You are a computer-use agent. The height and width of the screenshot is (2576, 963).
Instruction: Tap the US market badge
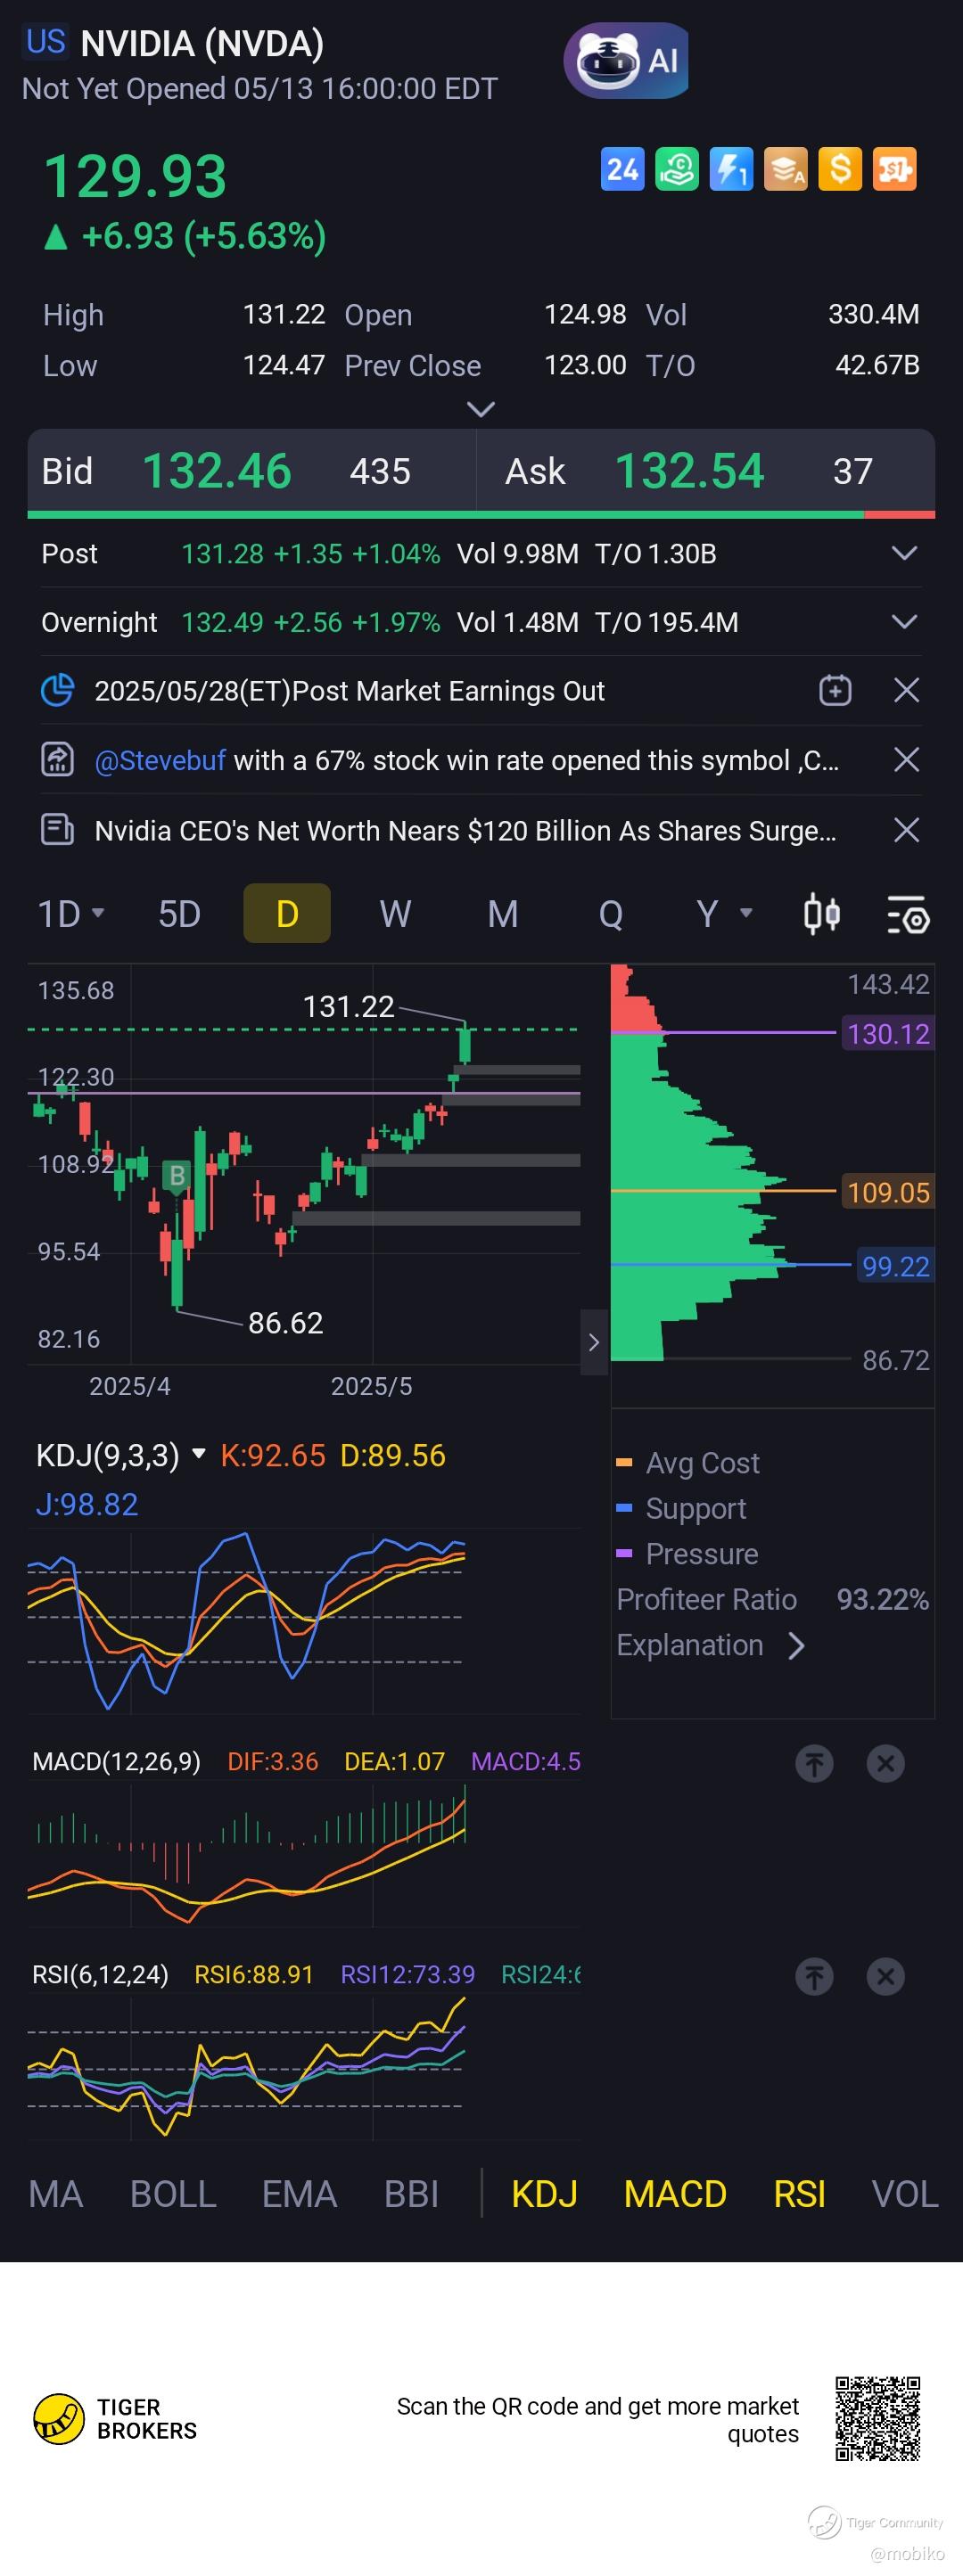click(x=46, y=42)
